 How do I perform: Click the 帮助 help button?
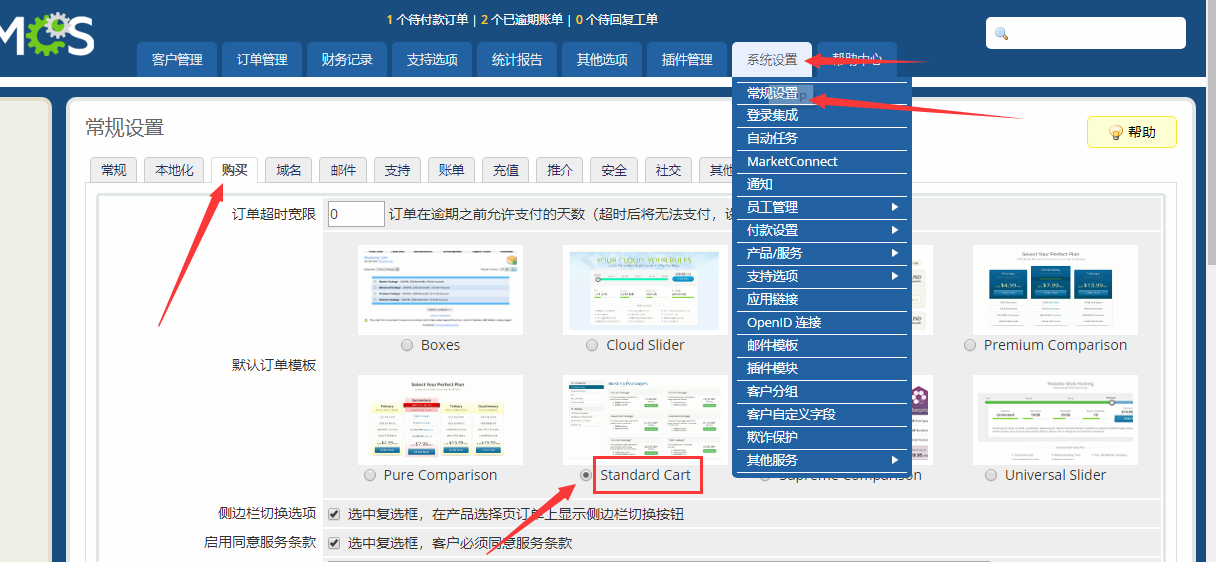tap(1132, 132)
